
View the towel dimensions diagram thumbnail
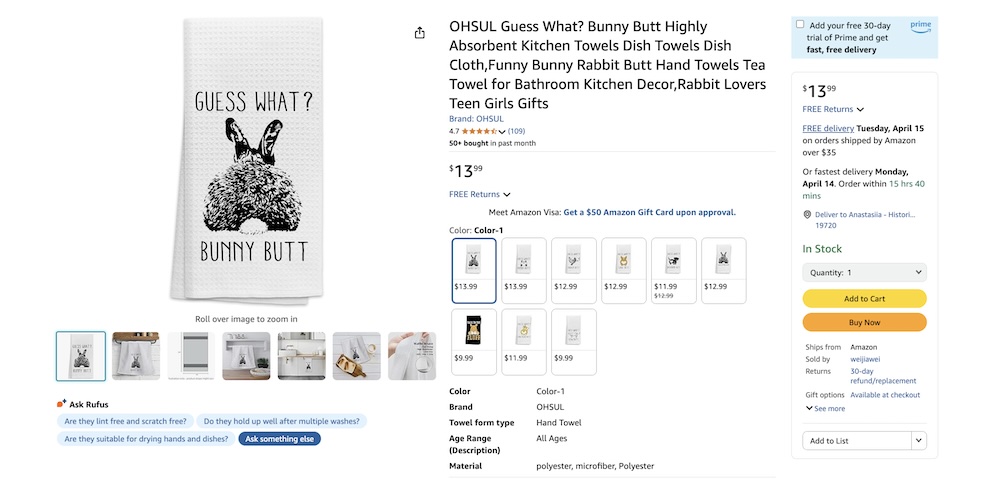click(x=190, y=356)
